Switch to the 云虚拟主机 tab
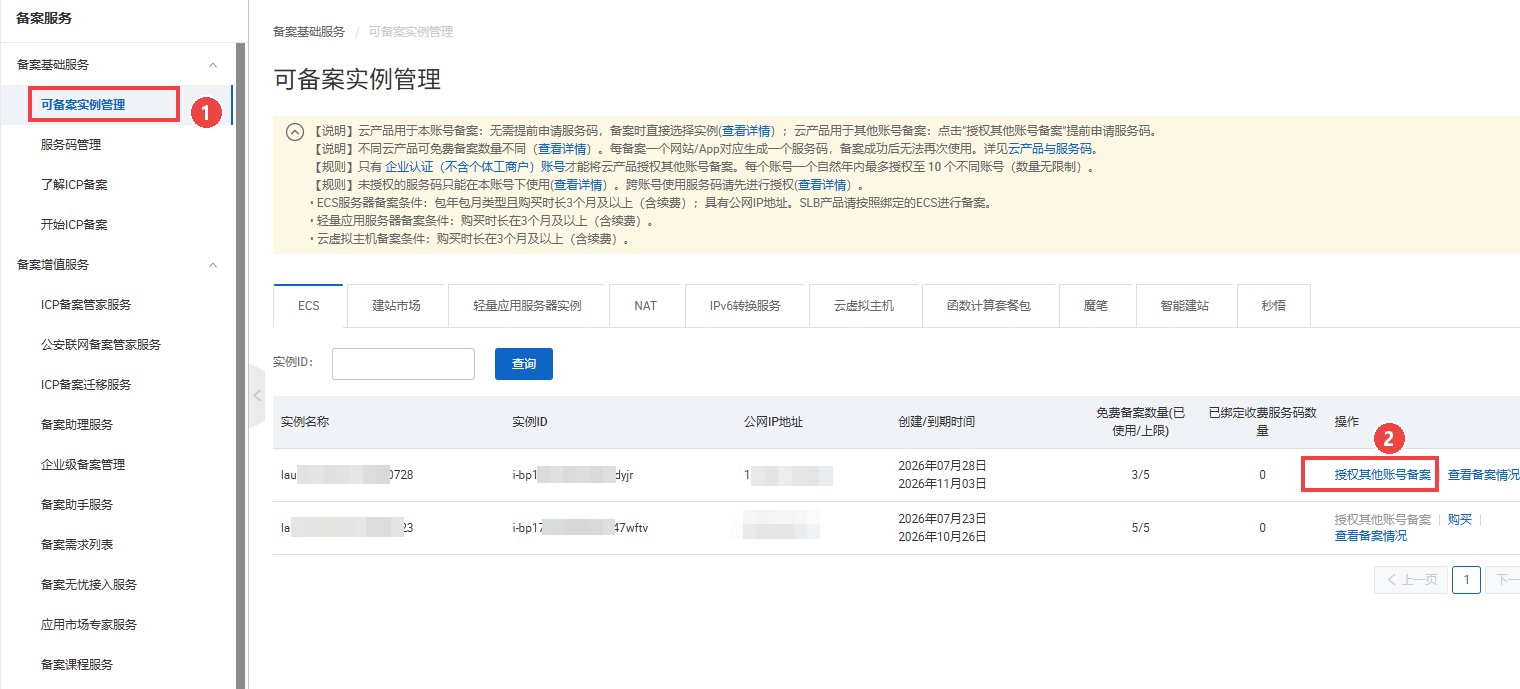 click(x=864, y=306)
